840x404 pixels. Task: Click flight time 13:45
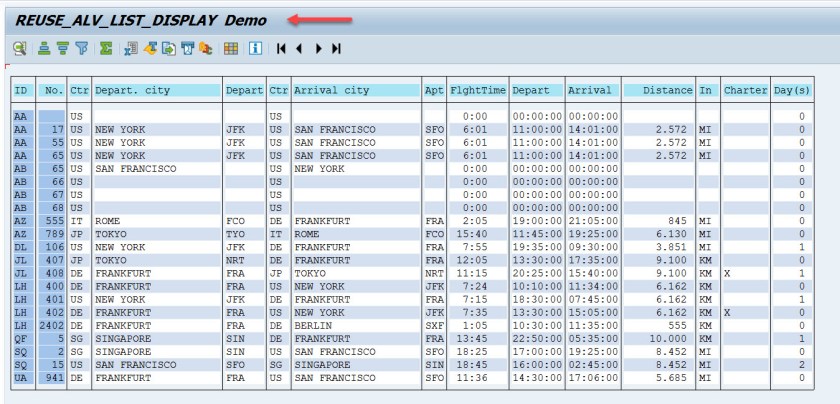click(x=472, y=339)
